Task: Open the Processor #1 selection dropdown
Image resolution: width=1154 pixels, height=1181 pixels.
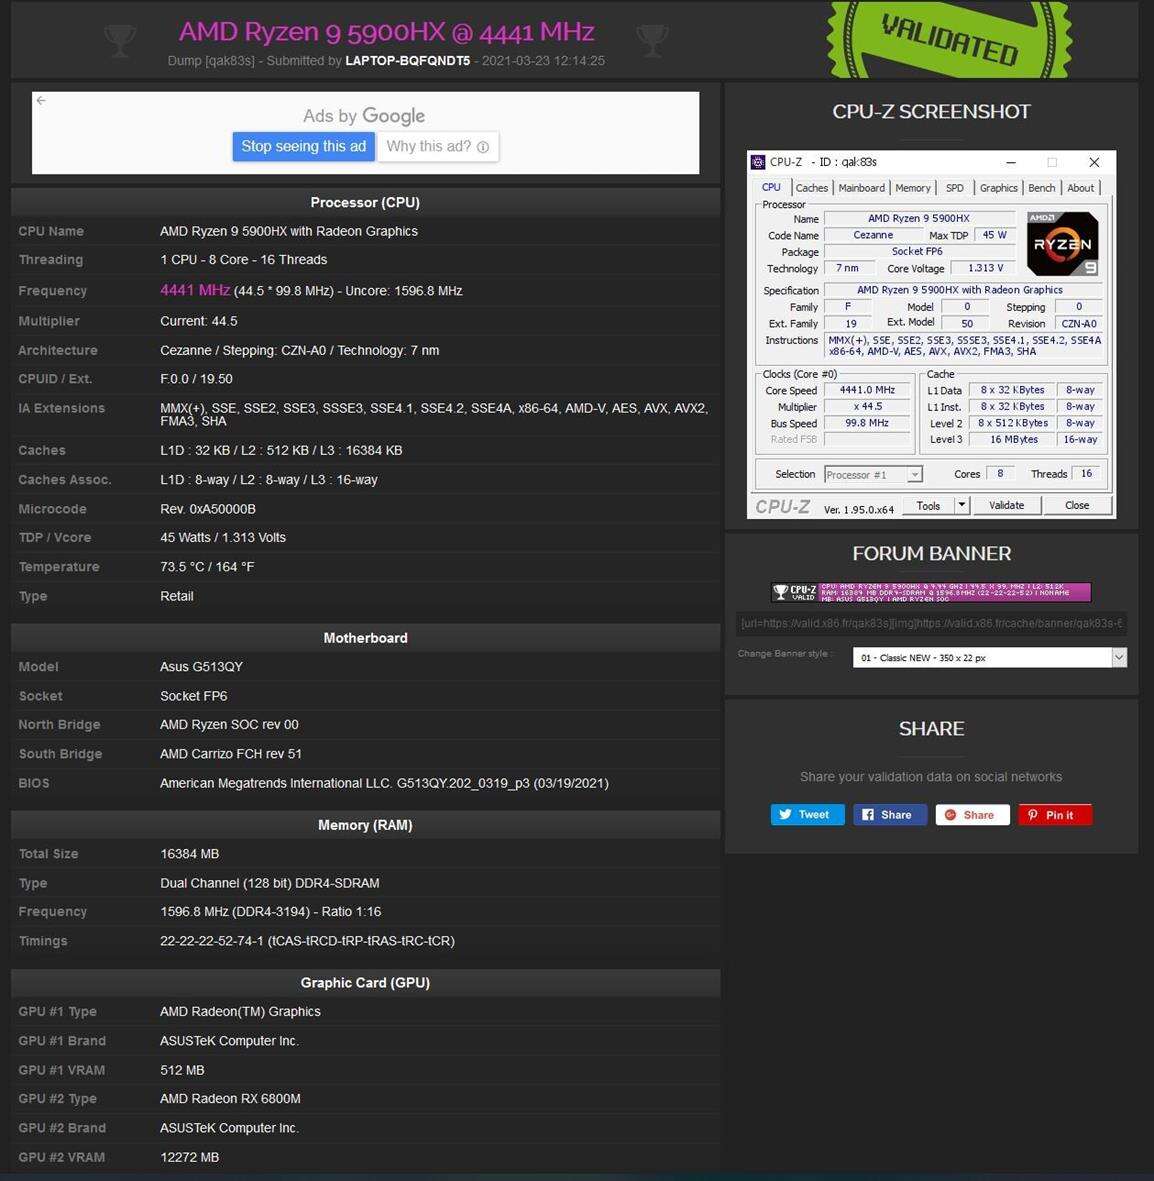Action: point(914,474)
